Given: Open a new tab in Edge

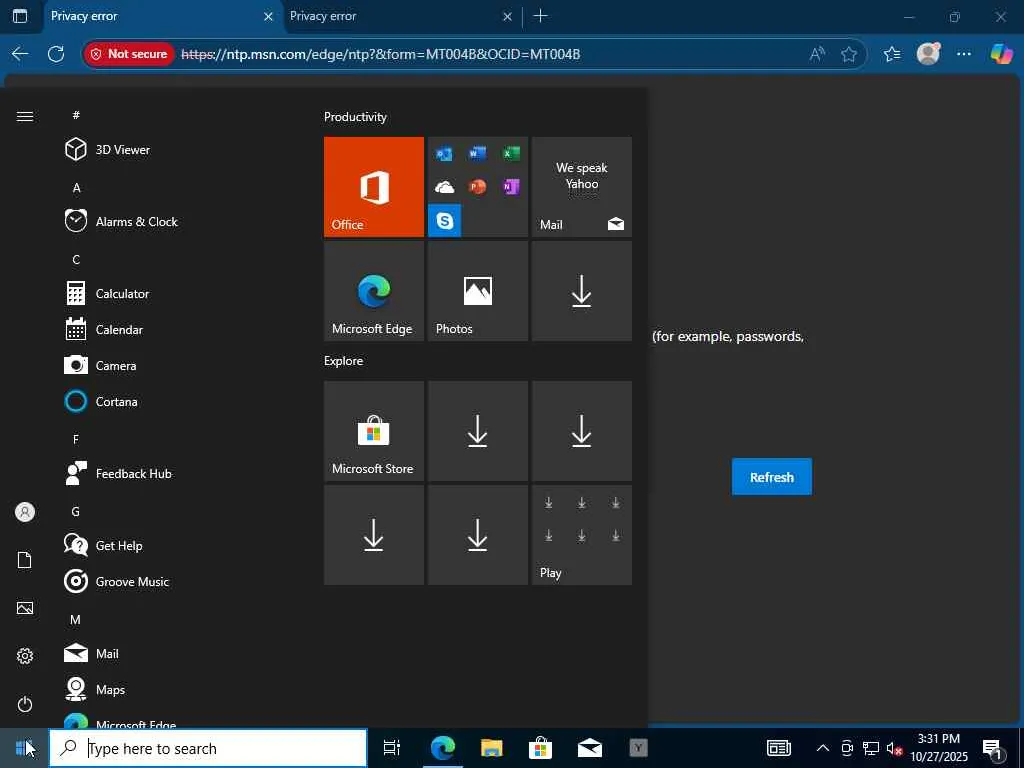Looking at the screenshot, I should point(540,16).
